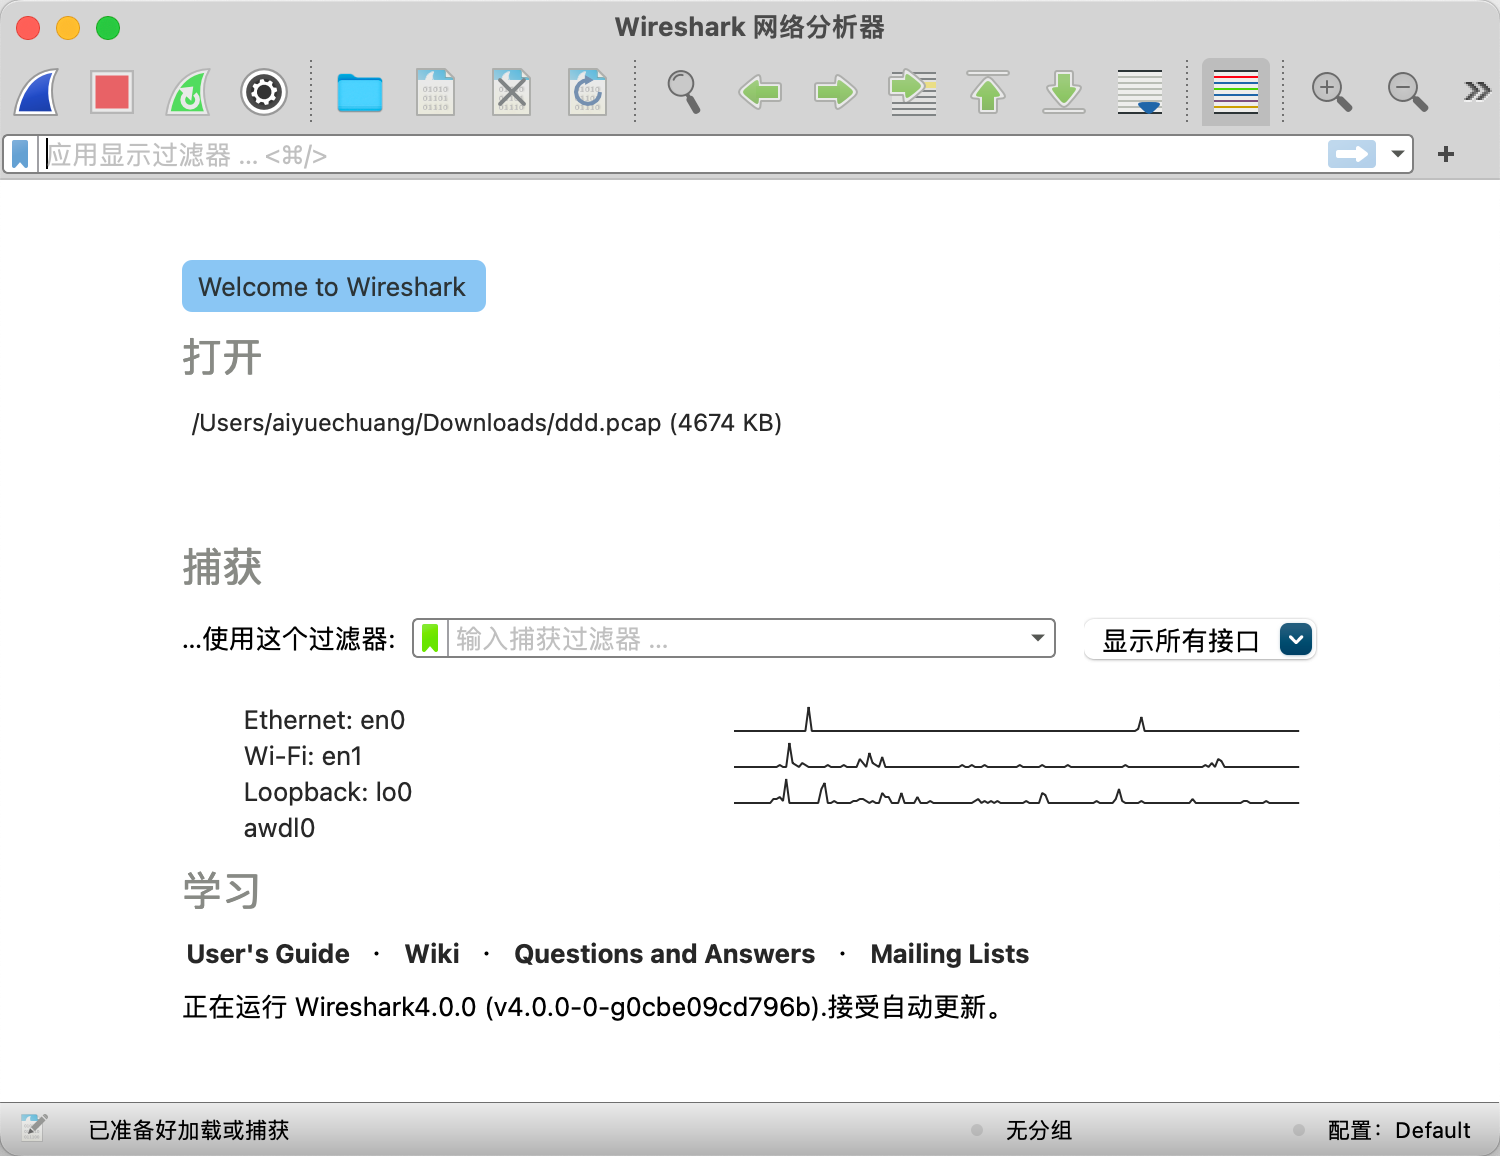
Task: Zoom in on the main window text
Action: [1332, 92]
